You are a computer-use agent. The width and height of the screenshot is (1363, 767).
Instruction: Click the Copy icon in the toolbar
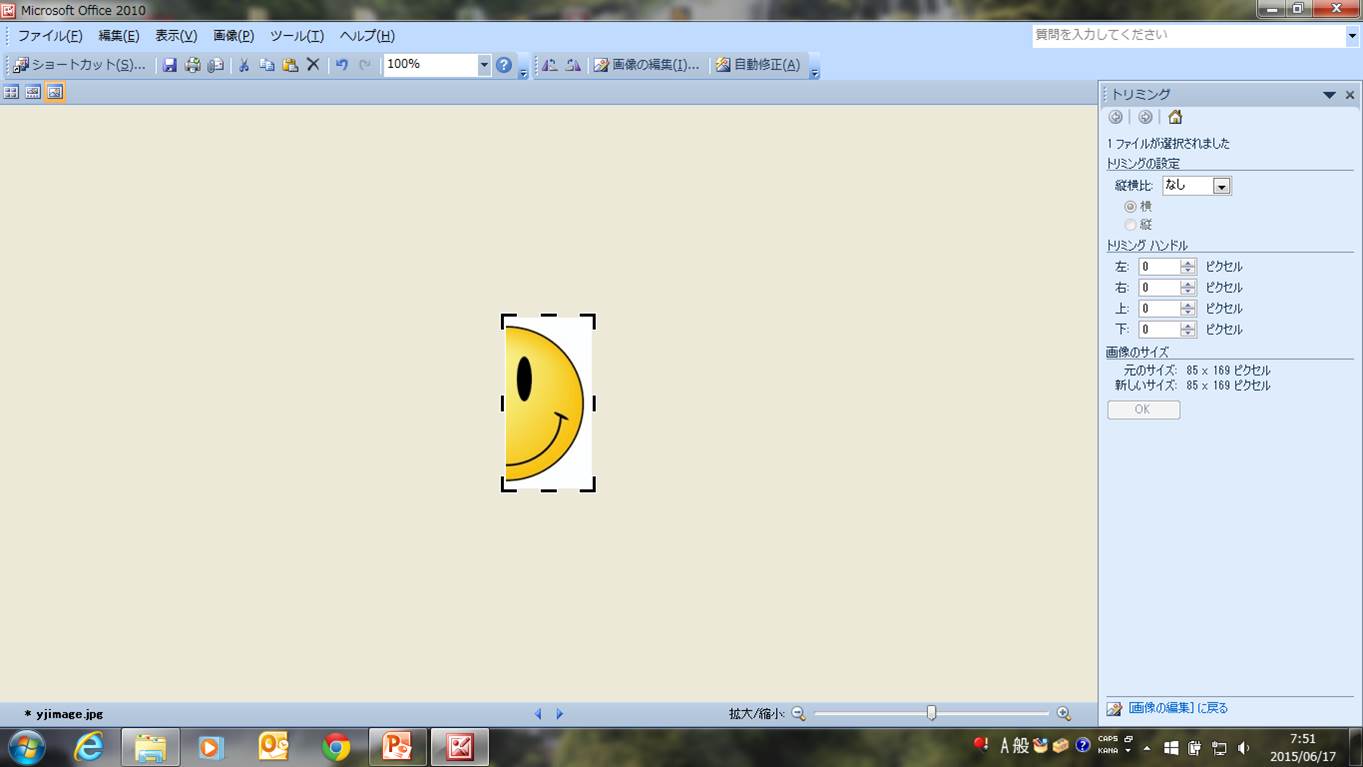point(267,65)
